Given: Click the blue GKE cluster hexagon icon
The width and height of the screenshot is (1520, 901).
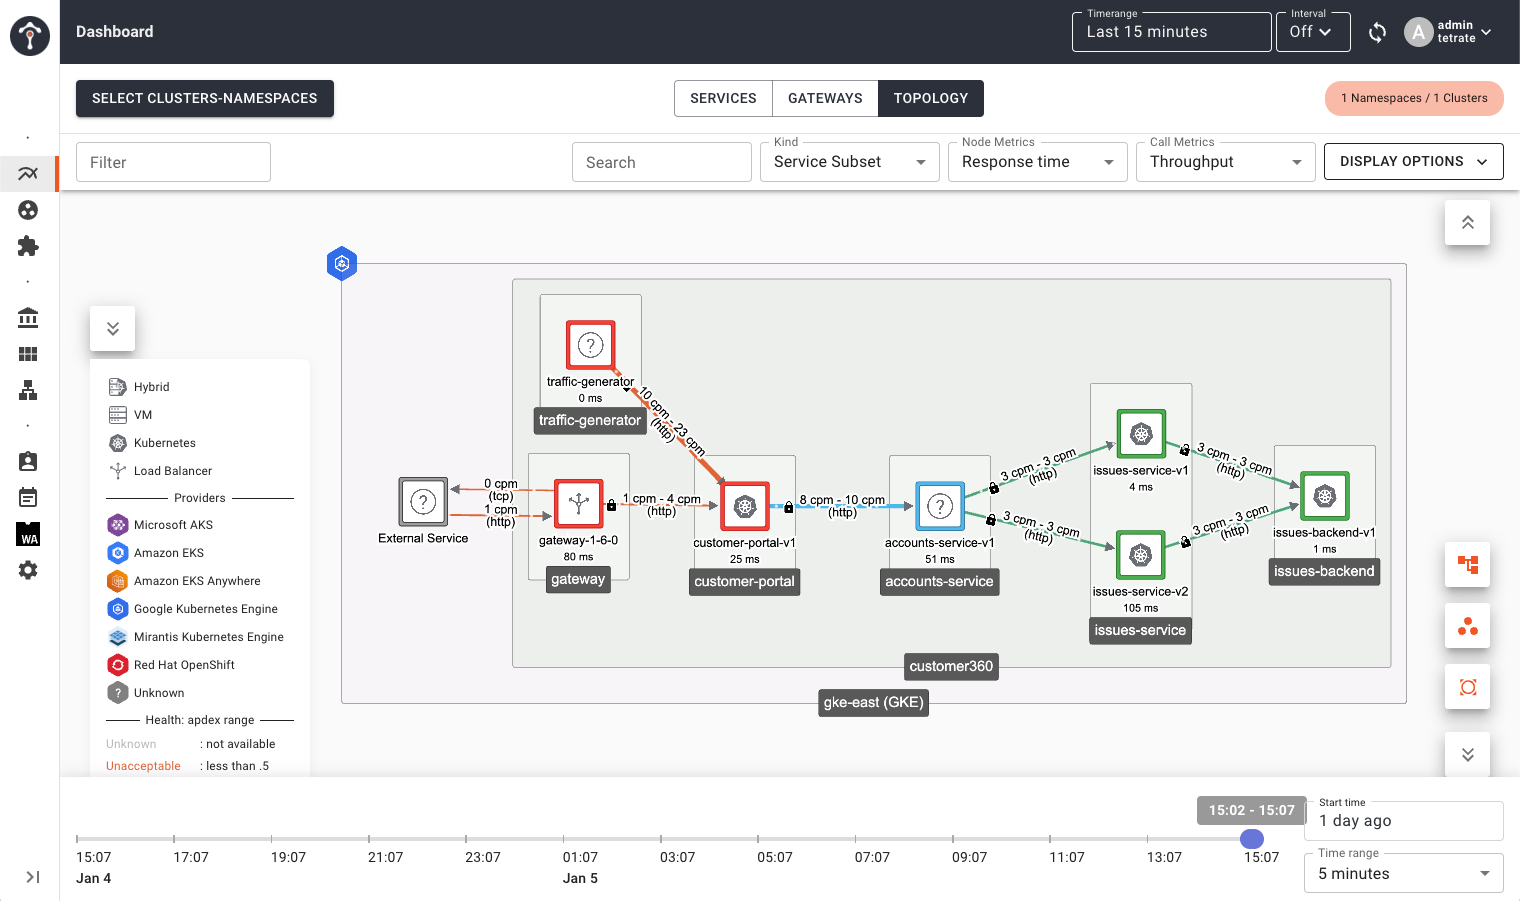Looking at the screenshot, I should pyautogui.click(x=342, y=264).
